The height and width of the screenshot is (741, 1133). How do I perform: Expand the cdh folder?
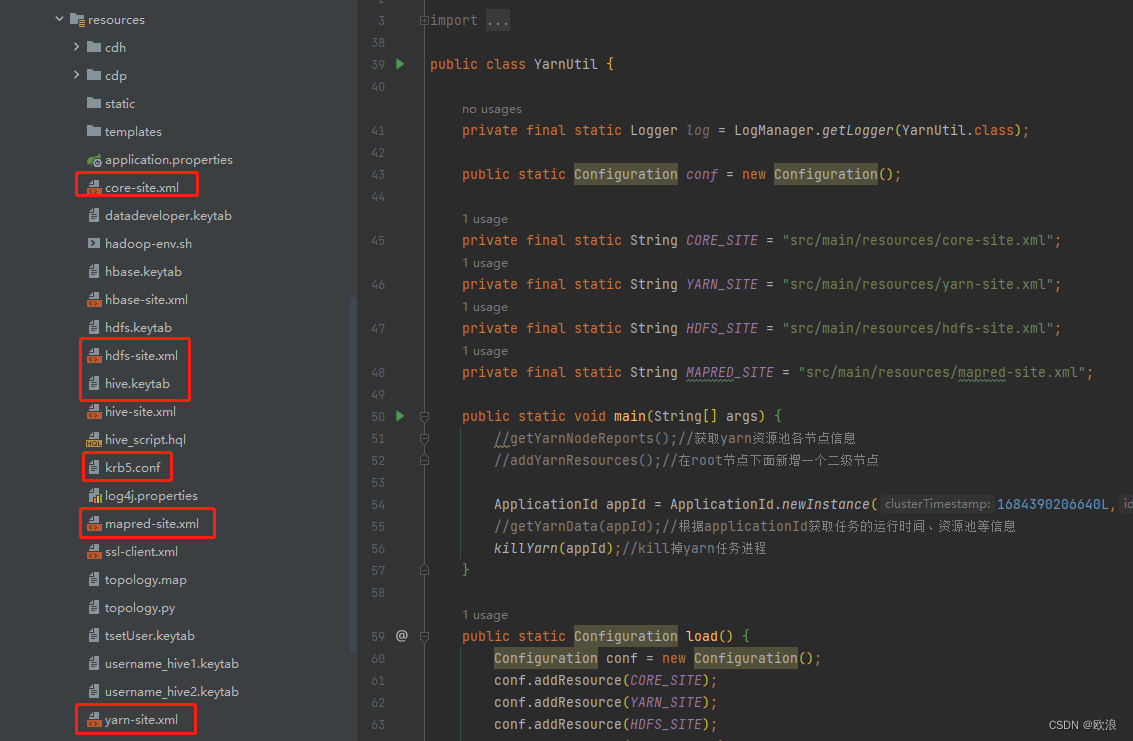76,47
